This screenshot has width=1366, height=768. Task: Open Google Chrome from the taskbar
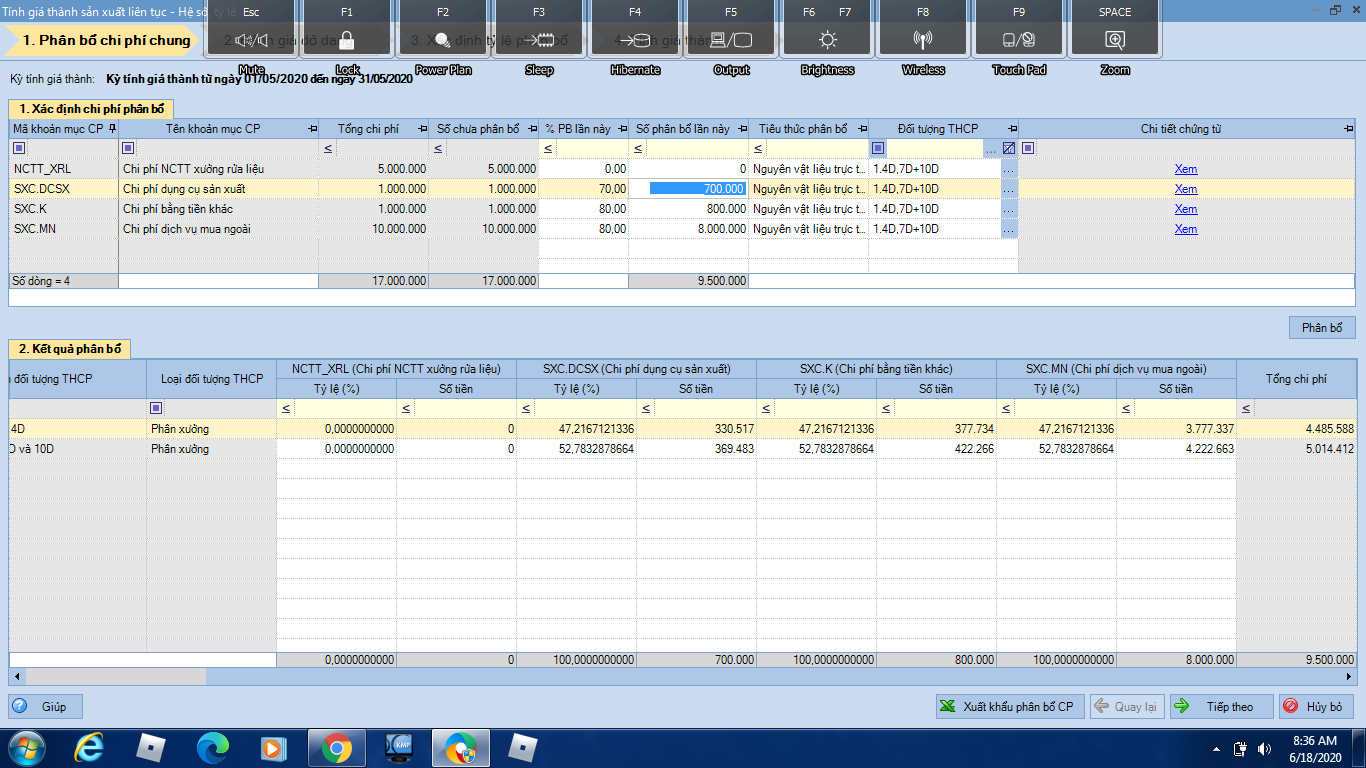(337, 747)
